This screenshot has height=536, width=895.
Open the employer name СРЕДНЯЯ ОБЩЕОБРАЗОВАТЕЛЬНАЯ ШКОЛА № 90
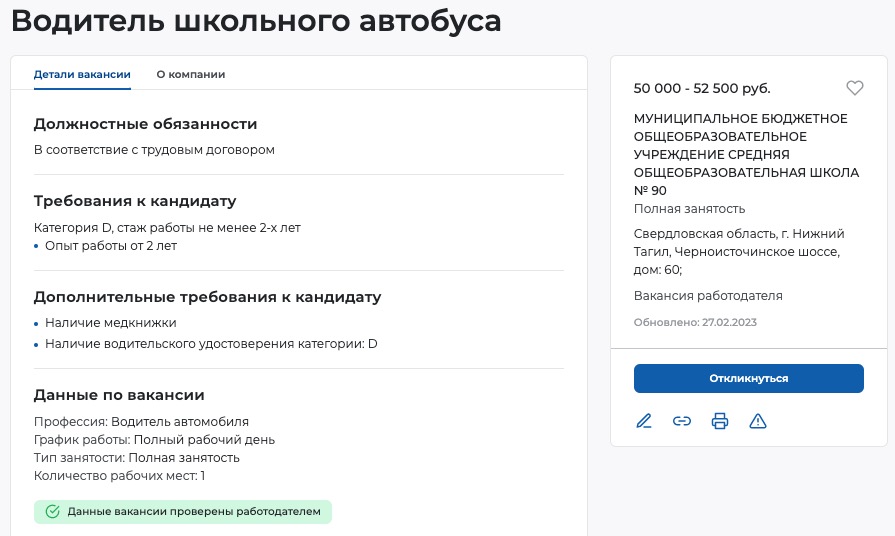coord(746,154)
